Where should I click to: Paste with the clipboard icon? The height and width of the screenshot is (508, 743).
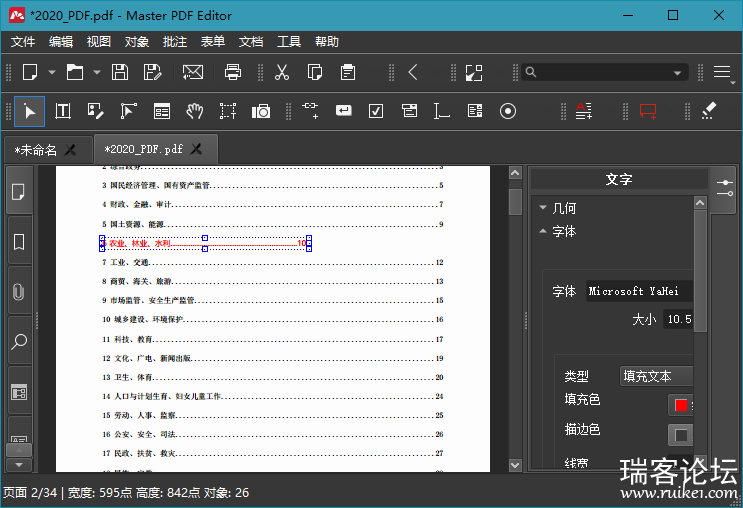point(348,73)
